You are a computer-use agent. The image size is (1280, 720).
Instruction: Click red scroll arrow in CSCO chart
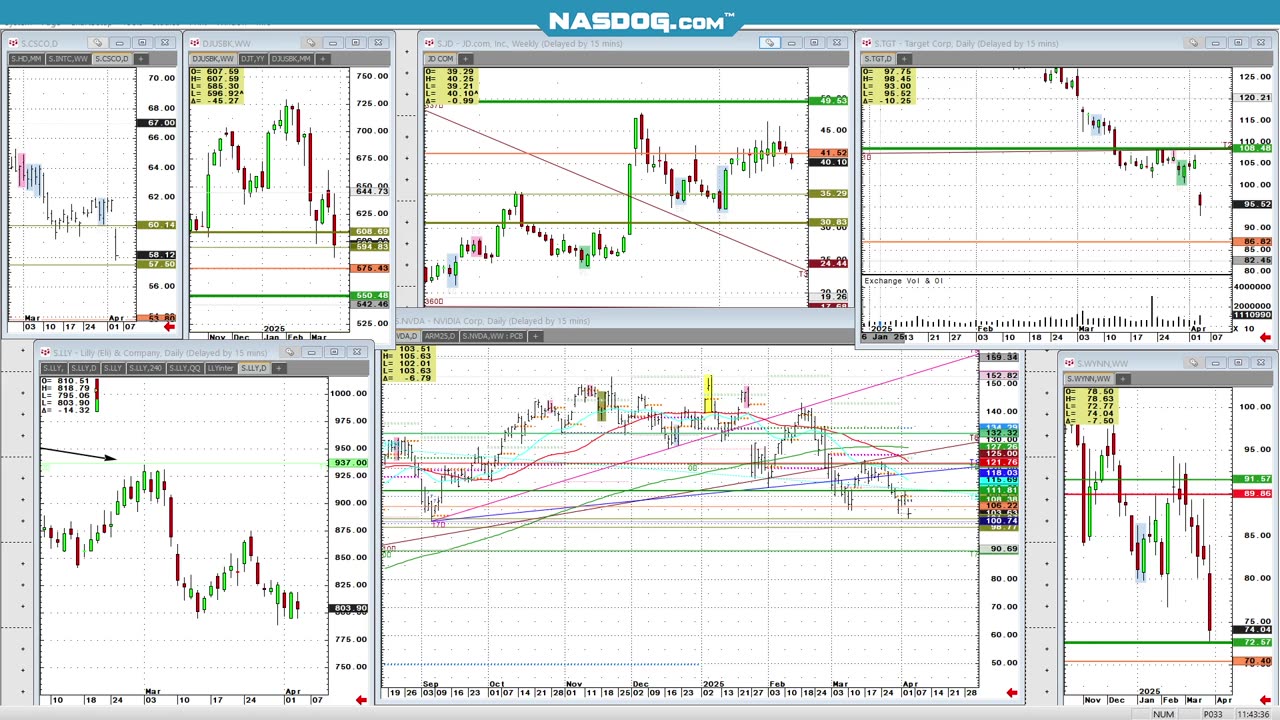(169, 327)
